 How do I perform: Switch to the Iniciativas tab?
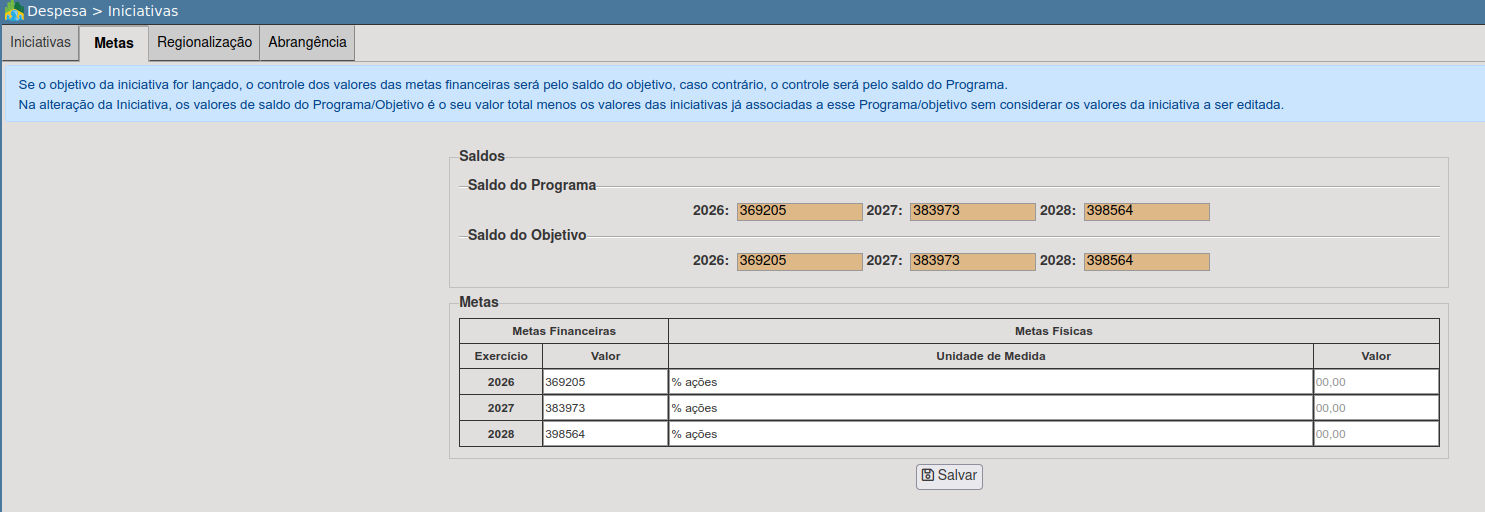click(40, 43)
